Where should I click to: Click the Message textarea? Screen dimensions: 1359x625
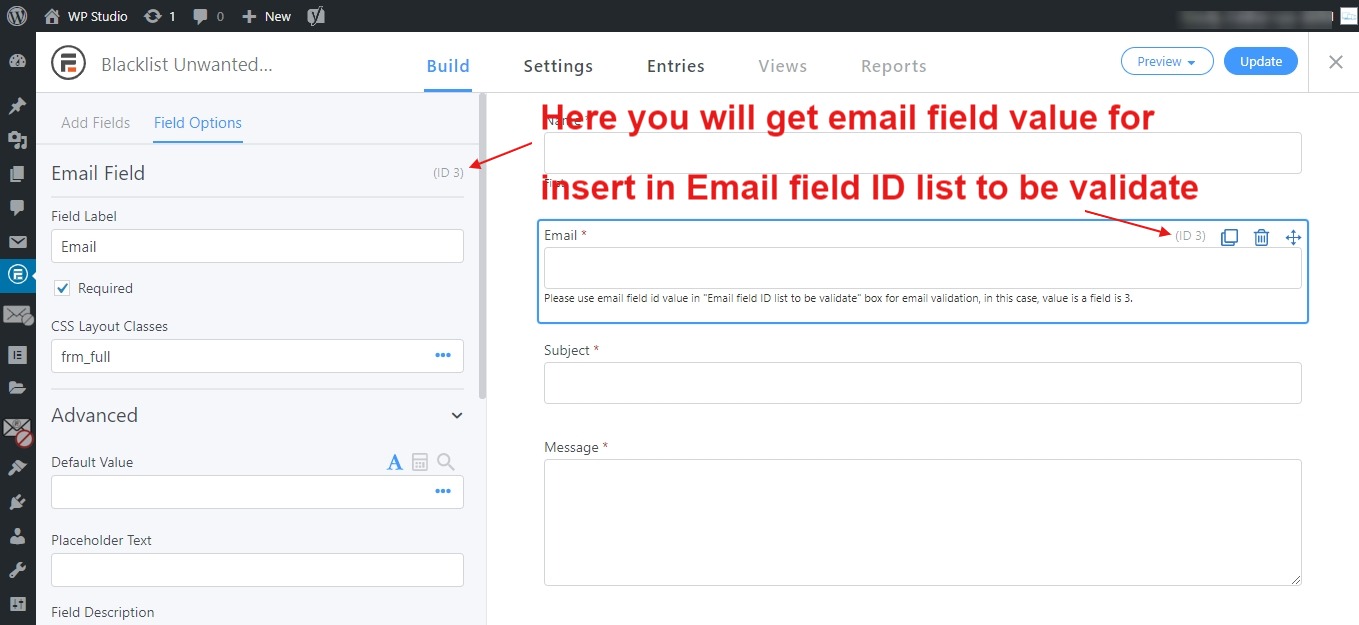(x=922, y=522)
